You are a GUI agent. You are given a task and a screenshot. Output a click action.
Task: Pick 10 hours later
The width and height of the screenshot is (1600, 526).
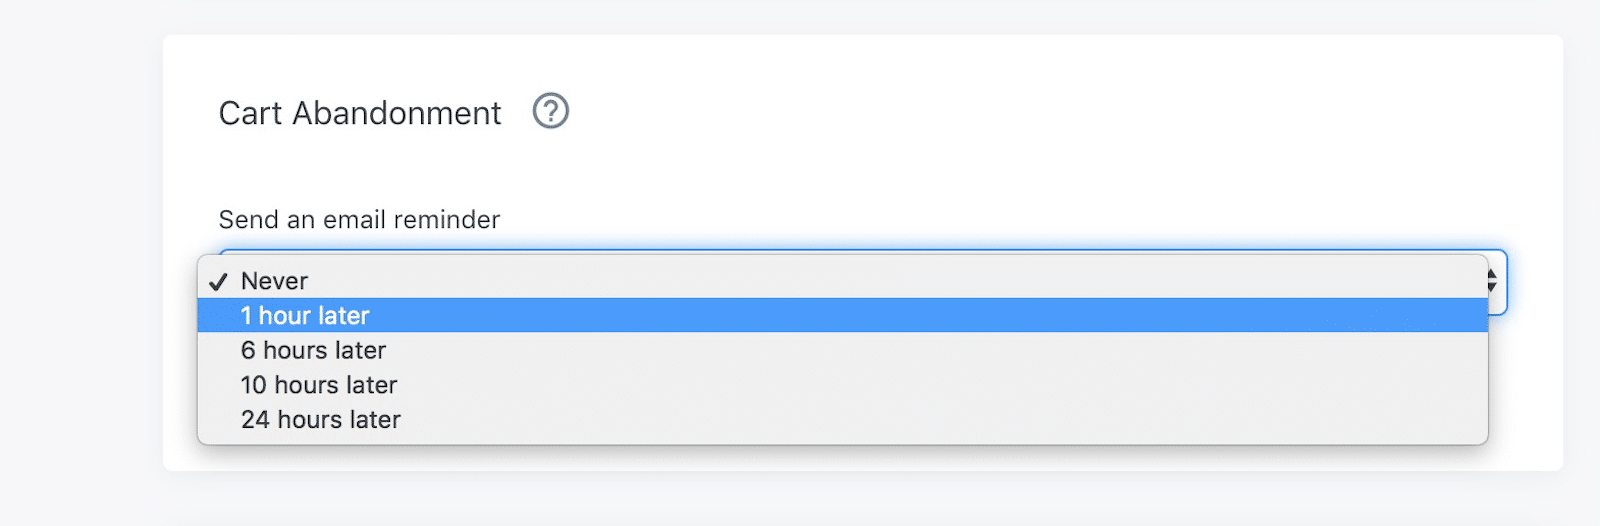[843, 385]
